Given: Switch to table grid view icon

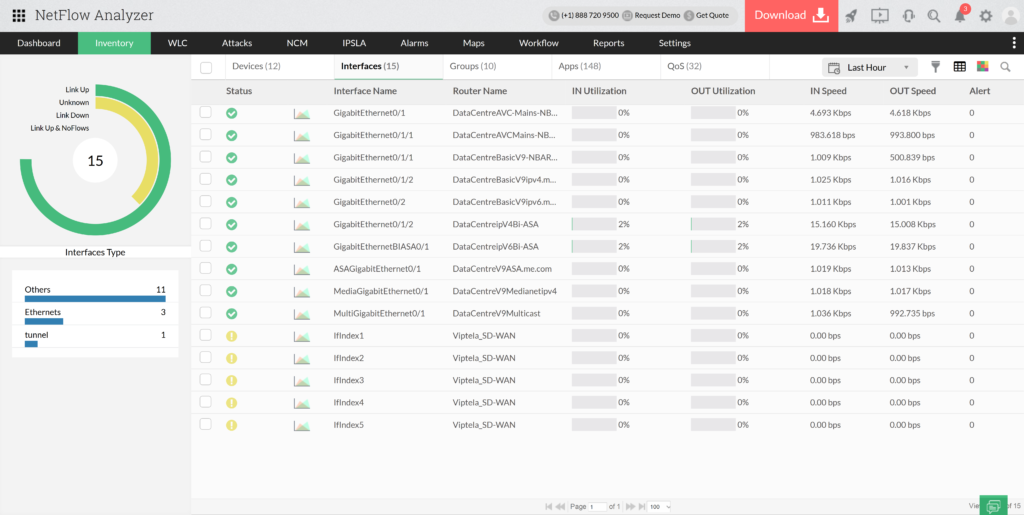Looking at the screenshot, I should click(x=960, y=67).
